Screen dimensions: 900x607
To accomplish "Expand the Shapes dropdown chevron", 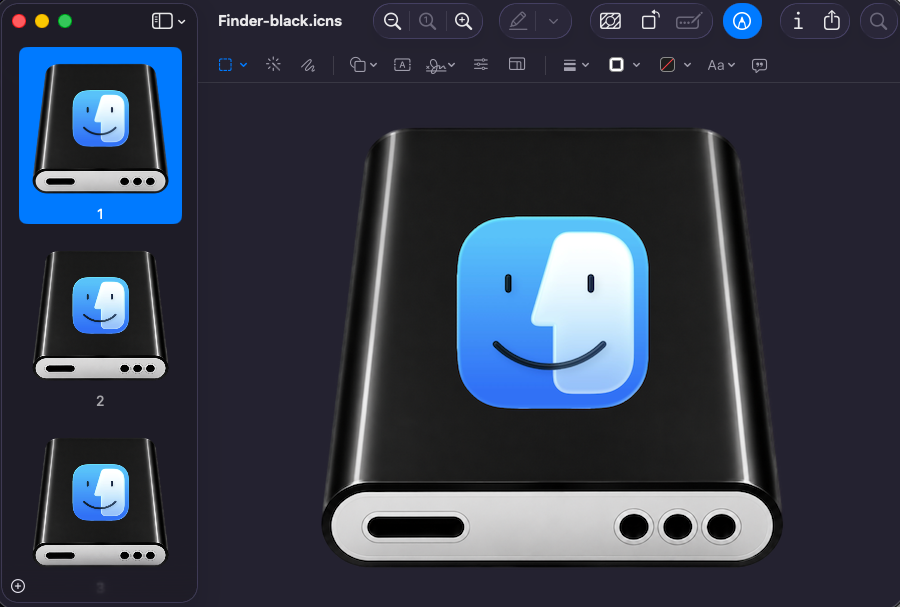I will pos(374,65).
